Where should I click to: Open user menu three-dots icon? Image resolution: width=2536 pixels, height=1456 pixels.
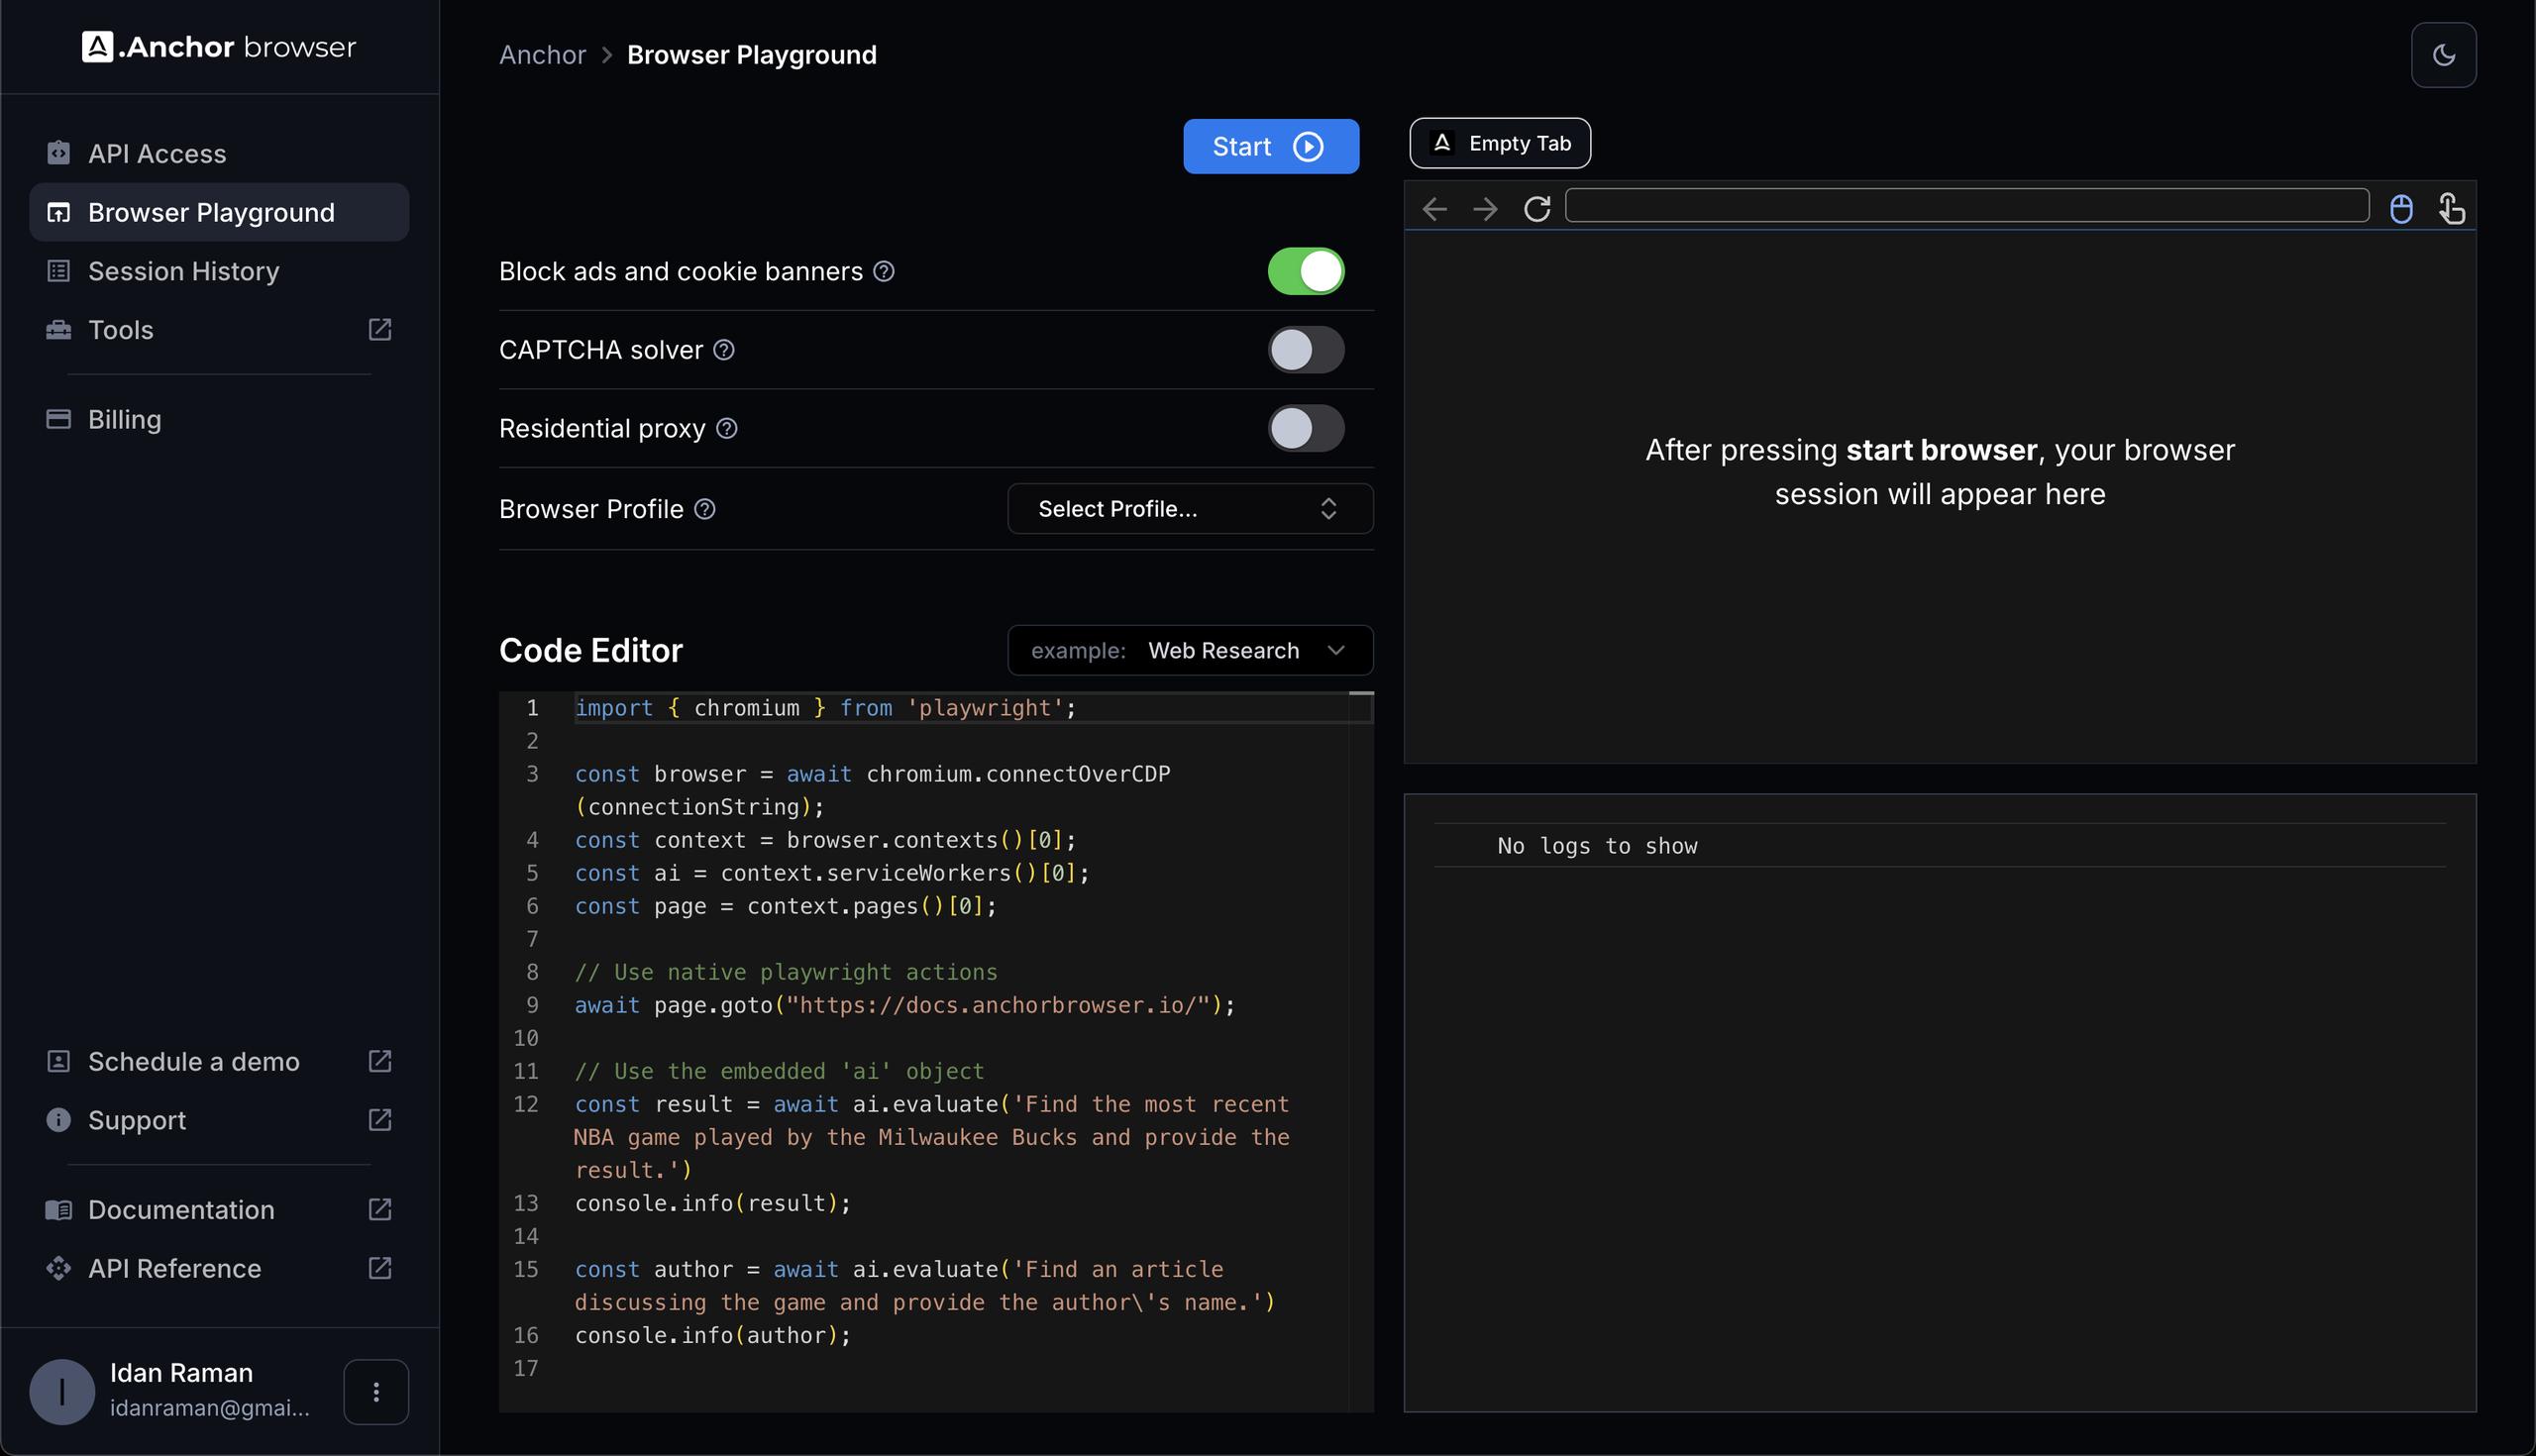coord(376,1391)
